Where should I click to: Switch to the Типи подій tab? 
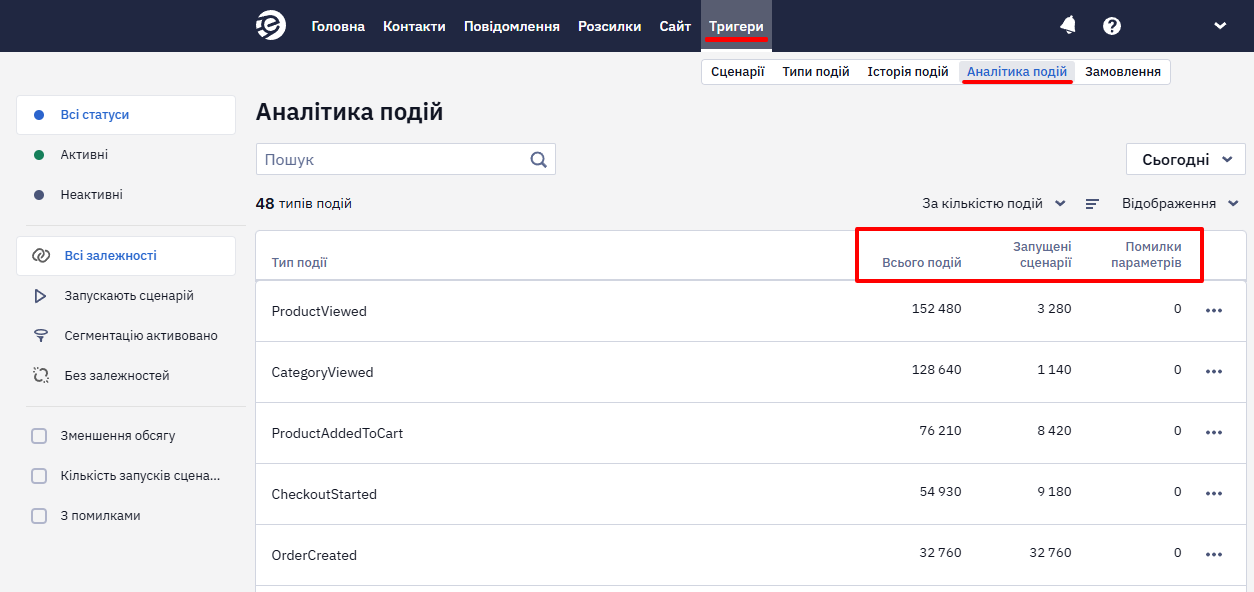[x=816, y=72]
